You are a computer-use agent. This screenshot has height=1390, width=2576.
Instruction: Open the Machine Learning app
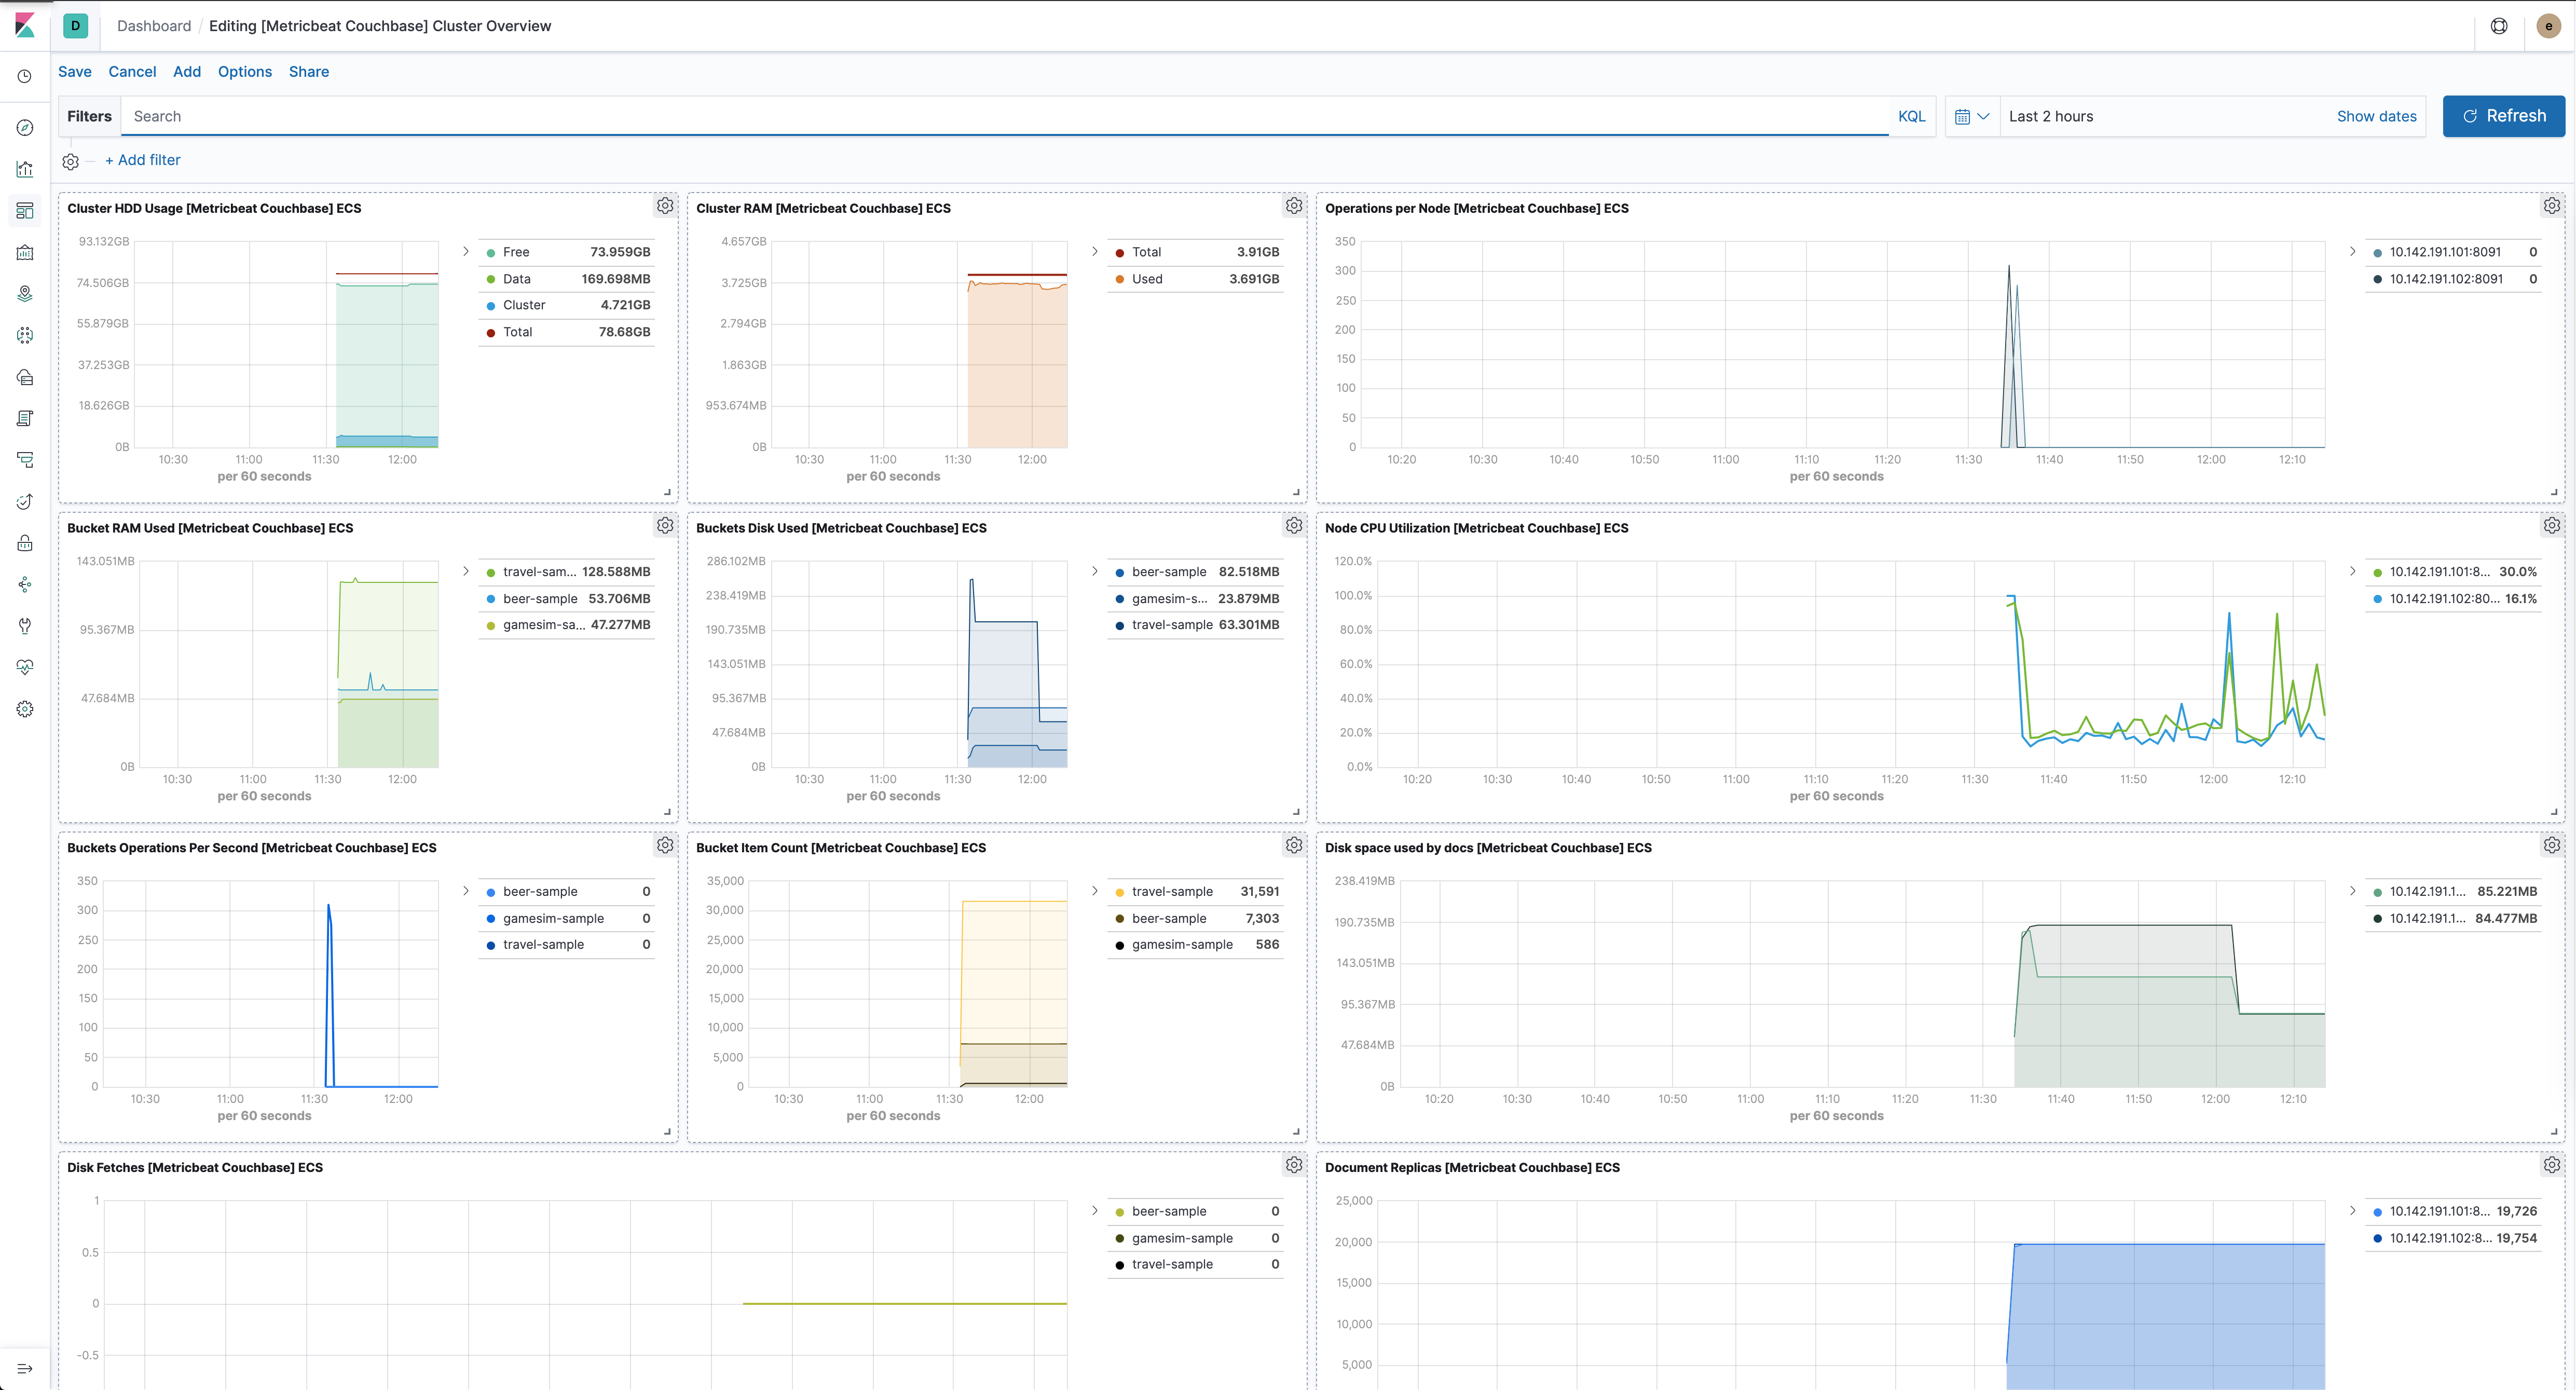point(25,335)
